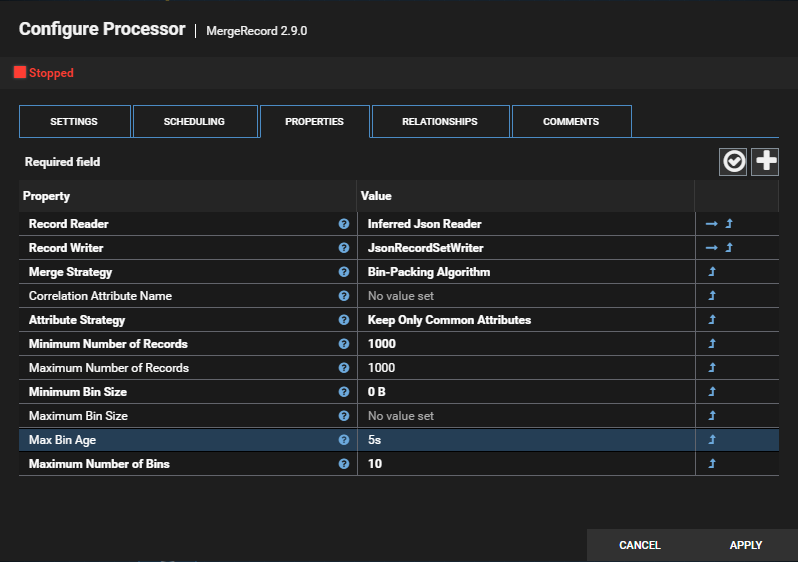Click help icon for Correlation Attribute Name
This screenshot has width=798, height=562.
coord(344,296)
